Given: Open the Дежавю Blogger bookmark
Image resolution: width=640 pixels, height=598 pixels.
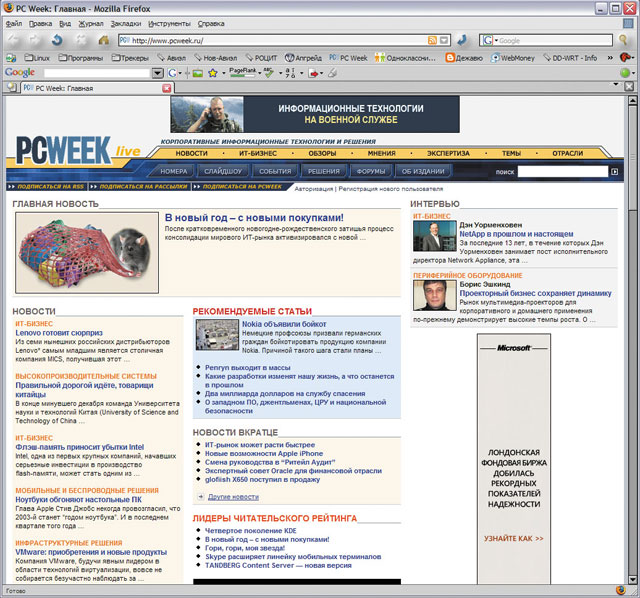Looking at the screenshot, I should 464,58.
